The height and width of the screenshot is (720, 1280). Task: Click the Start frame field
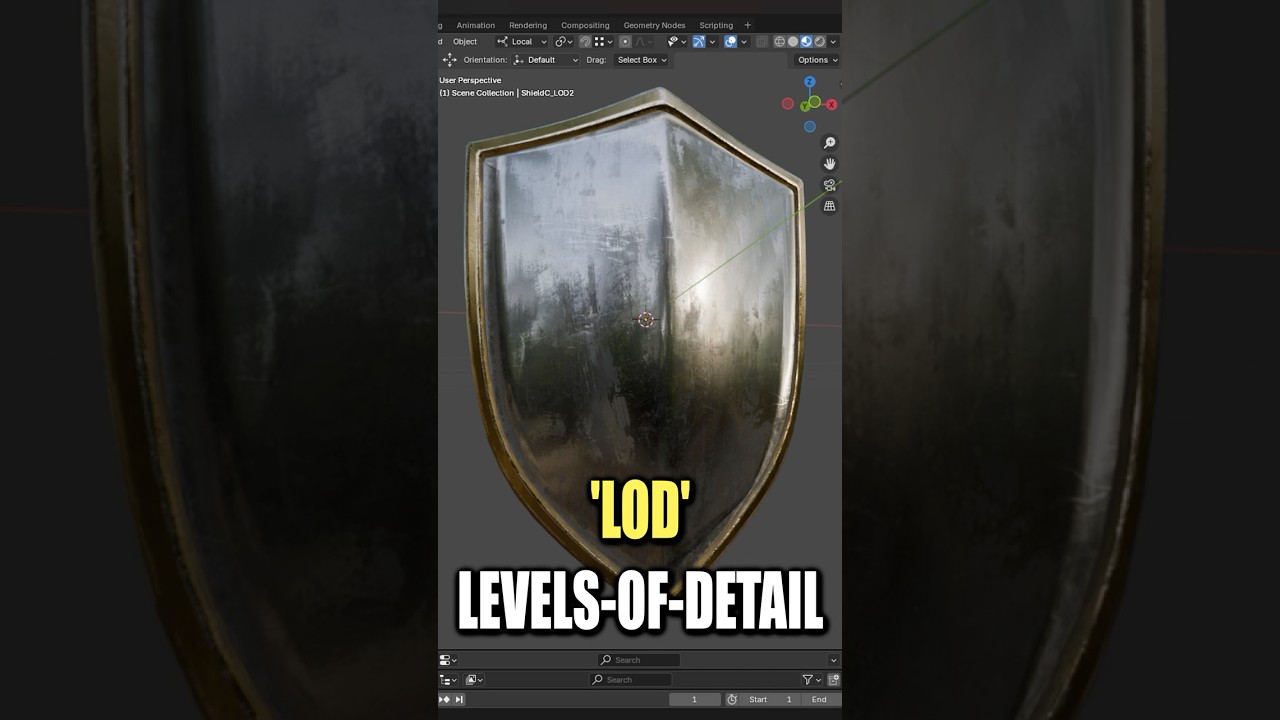tap(770, 700)
